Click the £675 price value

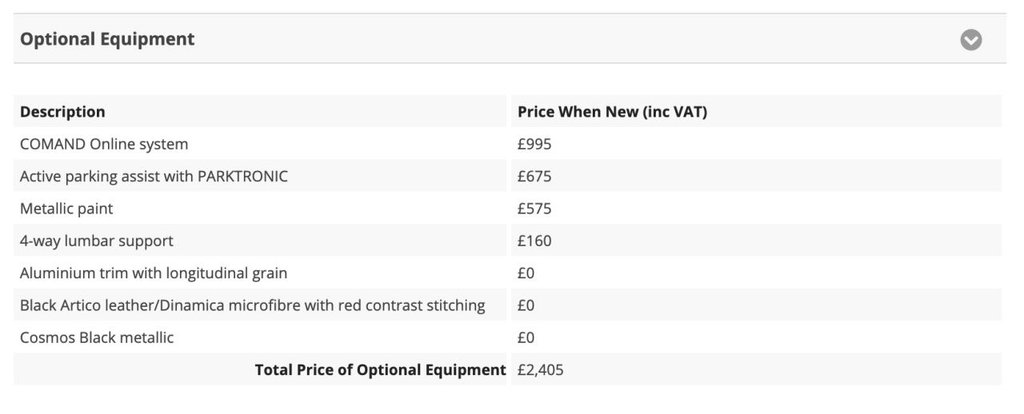(534, 176)
